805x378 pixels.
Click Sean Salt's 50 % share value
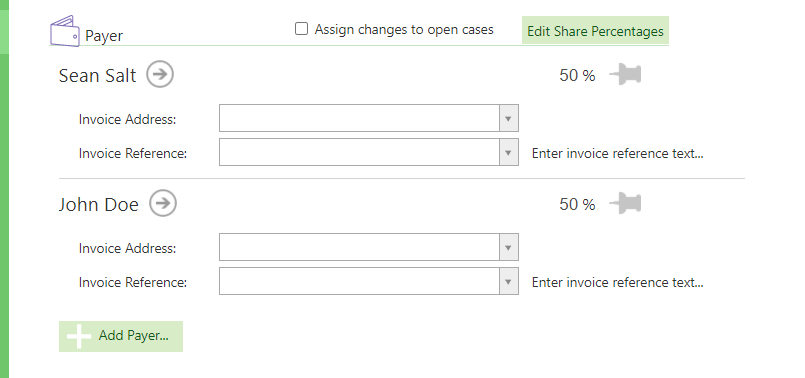point(577,75)
